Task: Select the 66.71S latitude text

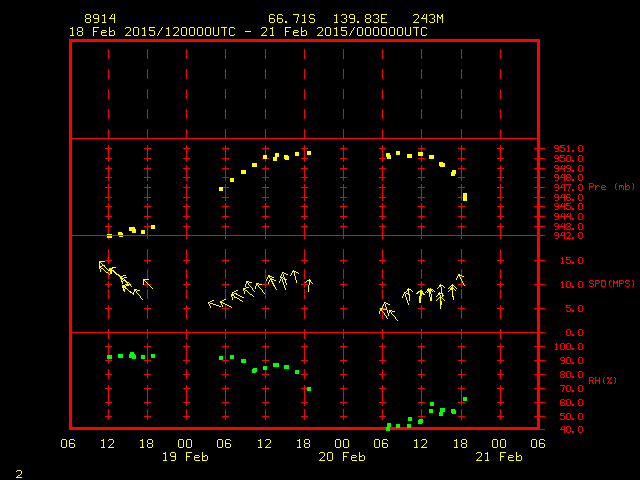Action: point(288,19)
